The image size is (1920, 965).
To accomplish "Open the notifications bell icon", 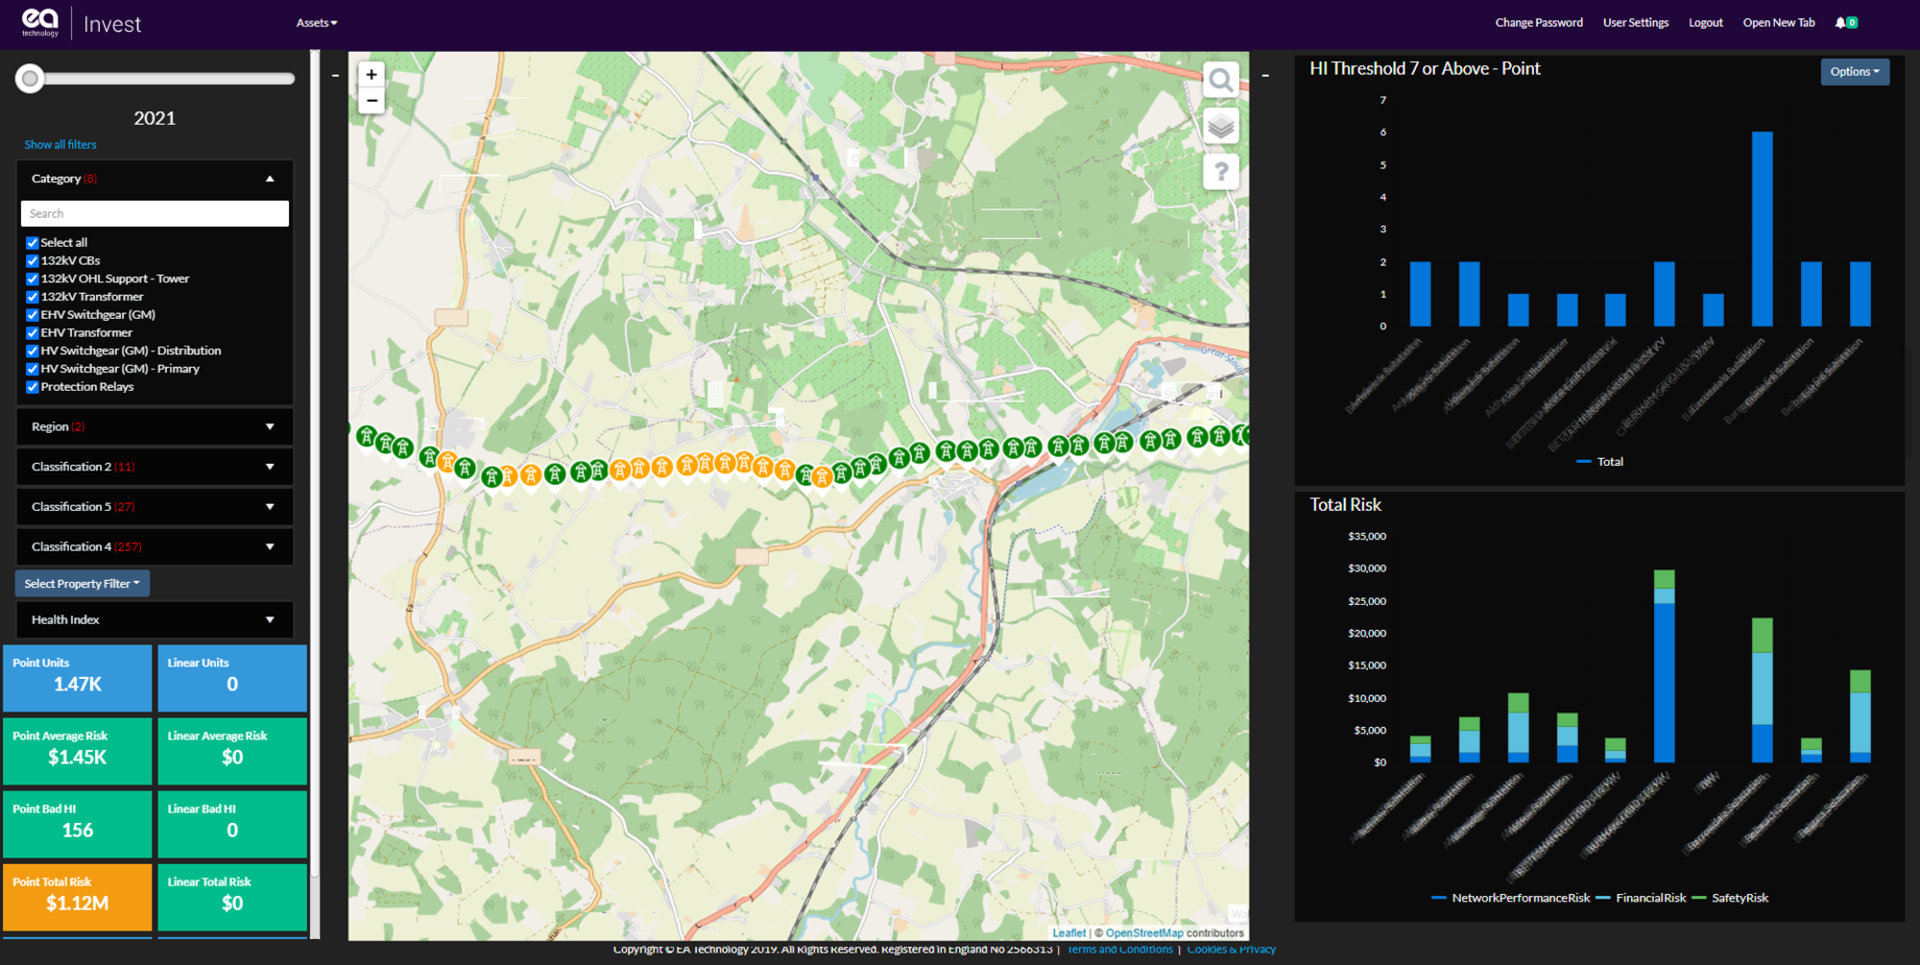I will tap(1840, 23).
